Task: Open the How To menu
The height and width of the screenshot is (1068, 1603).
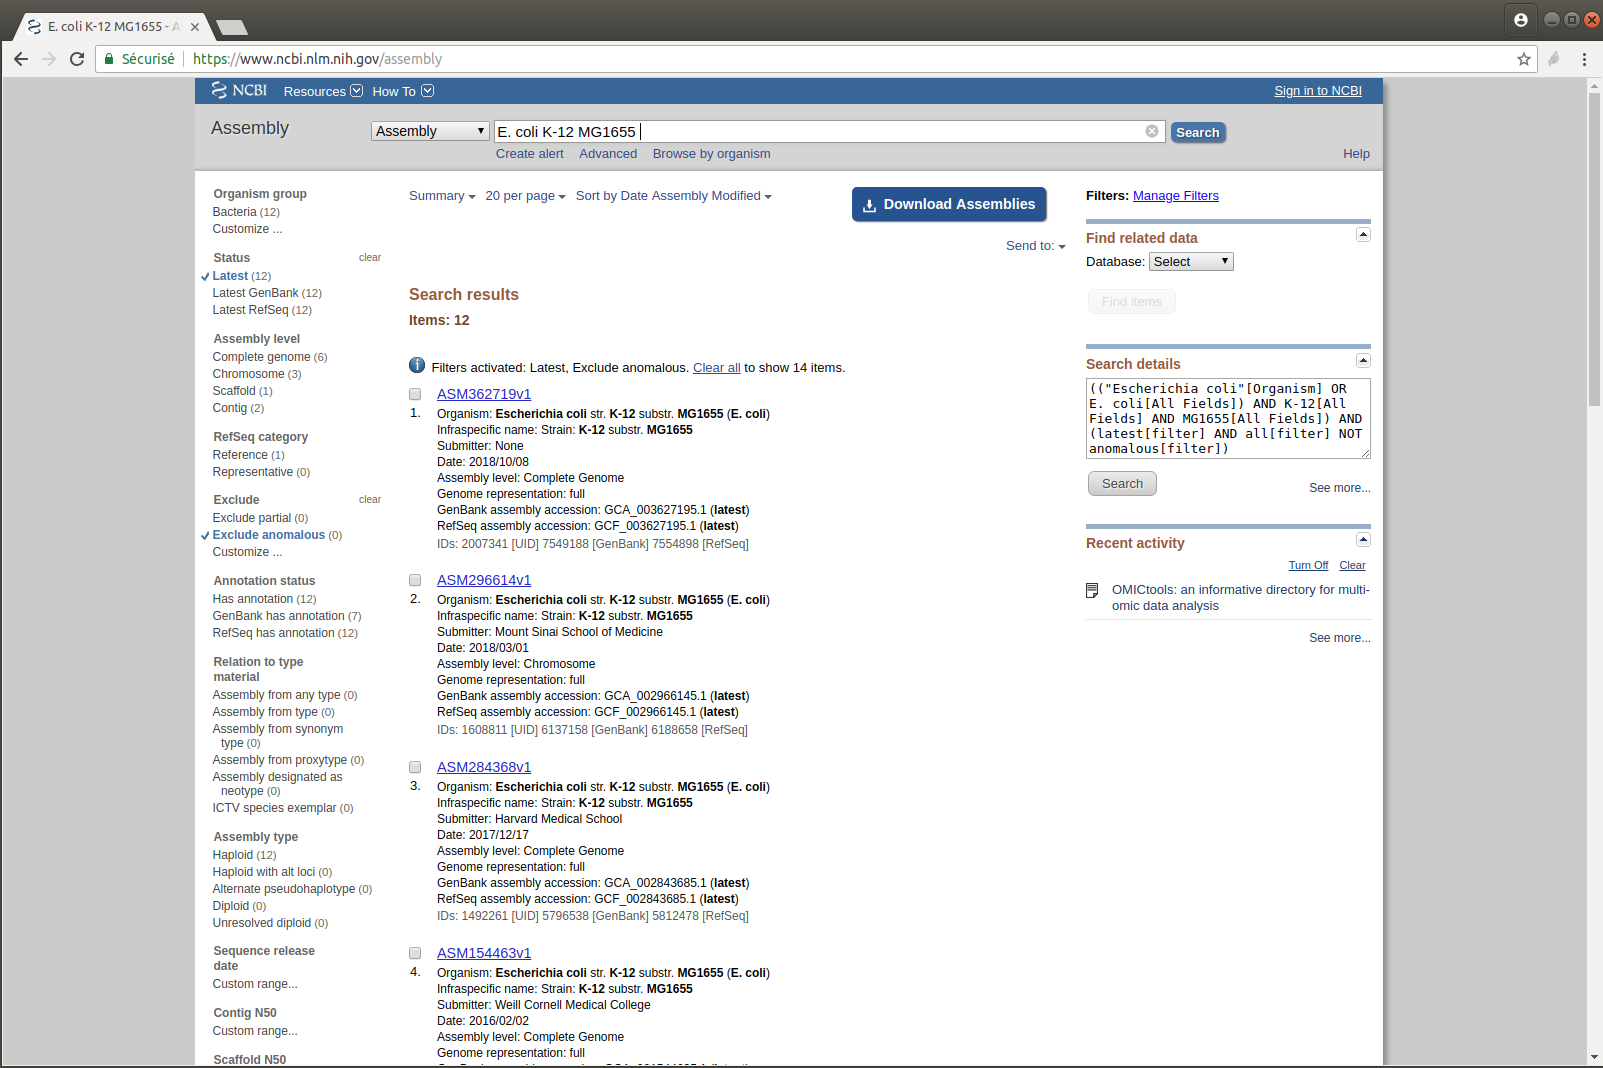Action: [403, 91]
